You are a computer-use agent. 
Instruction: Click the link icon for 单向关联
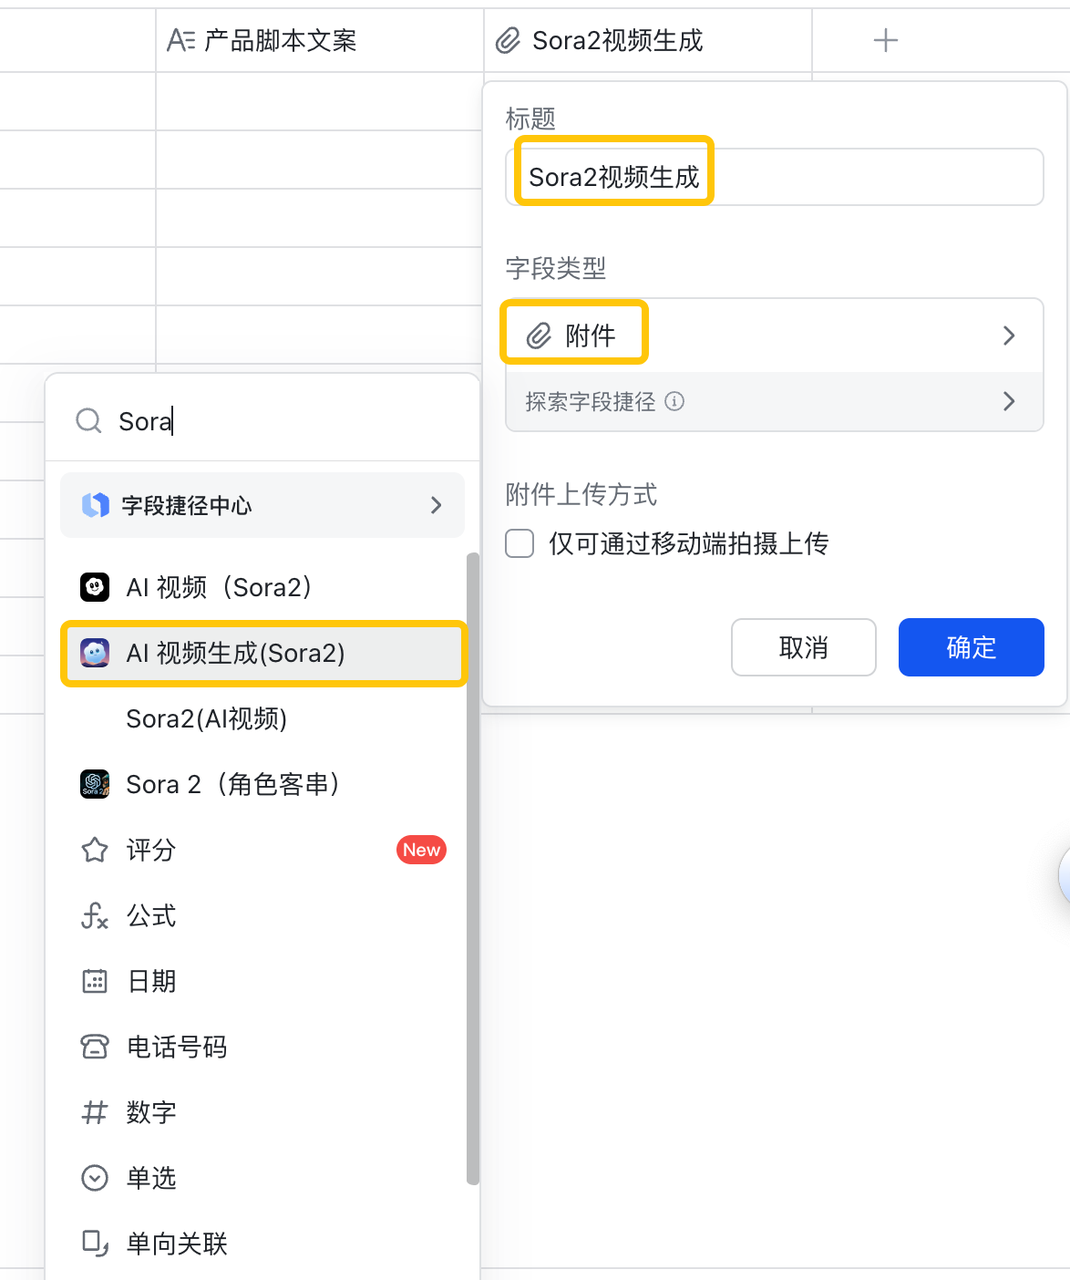tap(95, 1243)
